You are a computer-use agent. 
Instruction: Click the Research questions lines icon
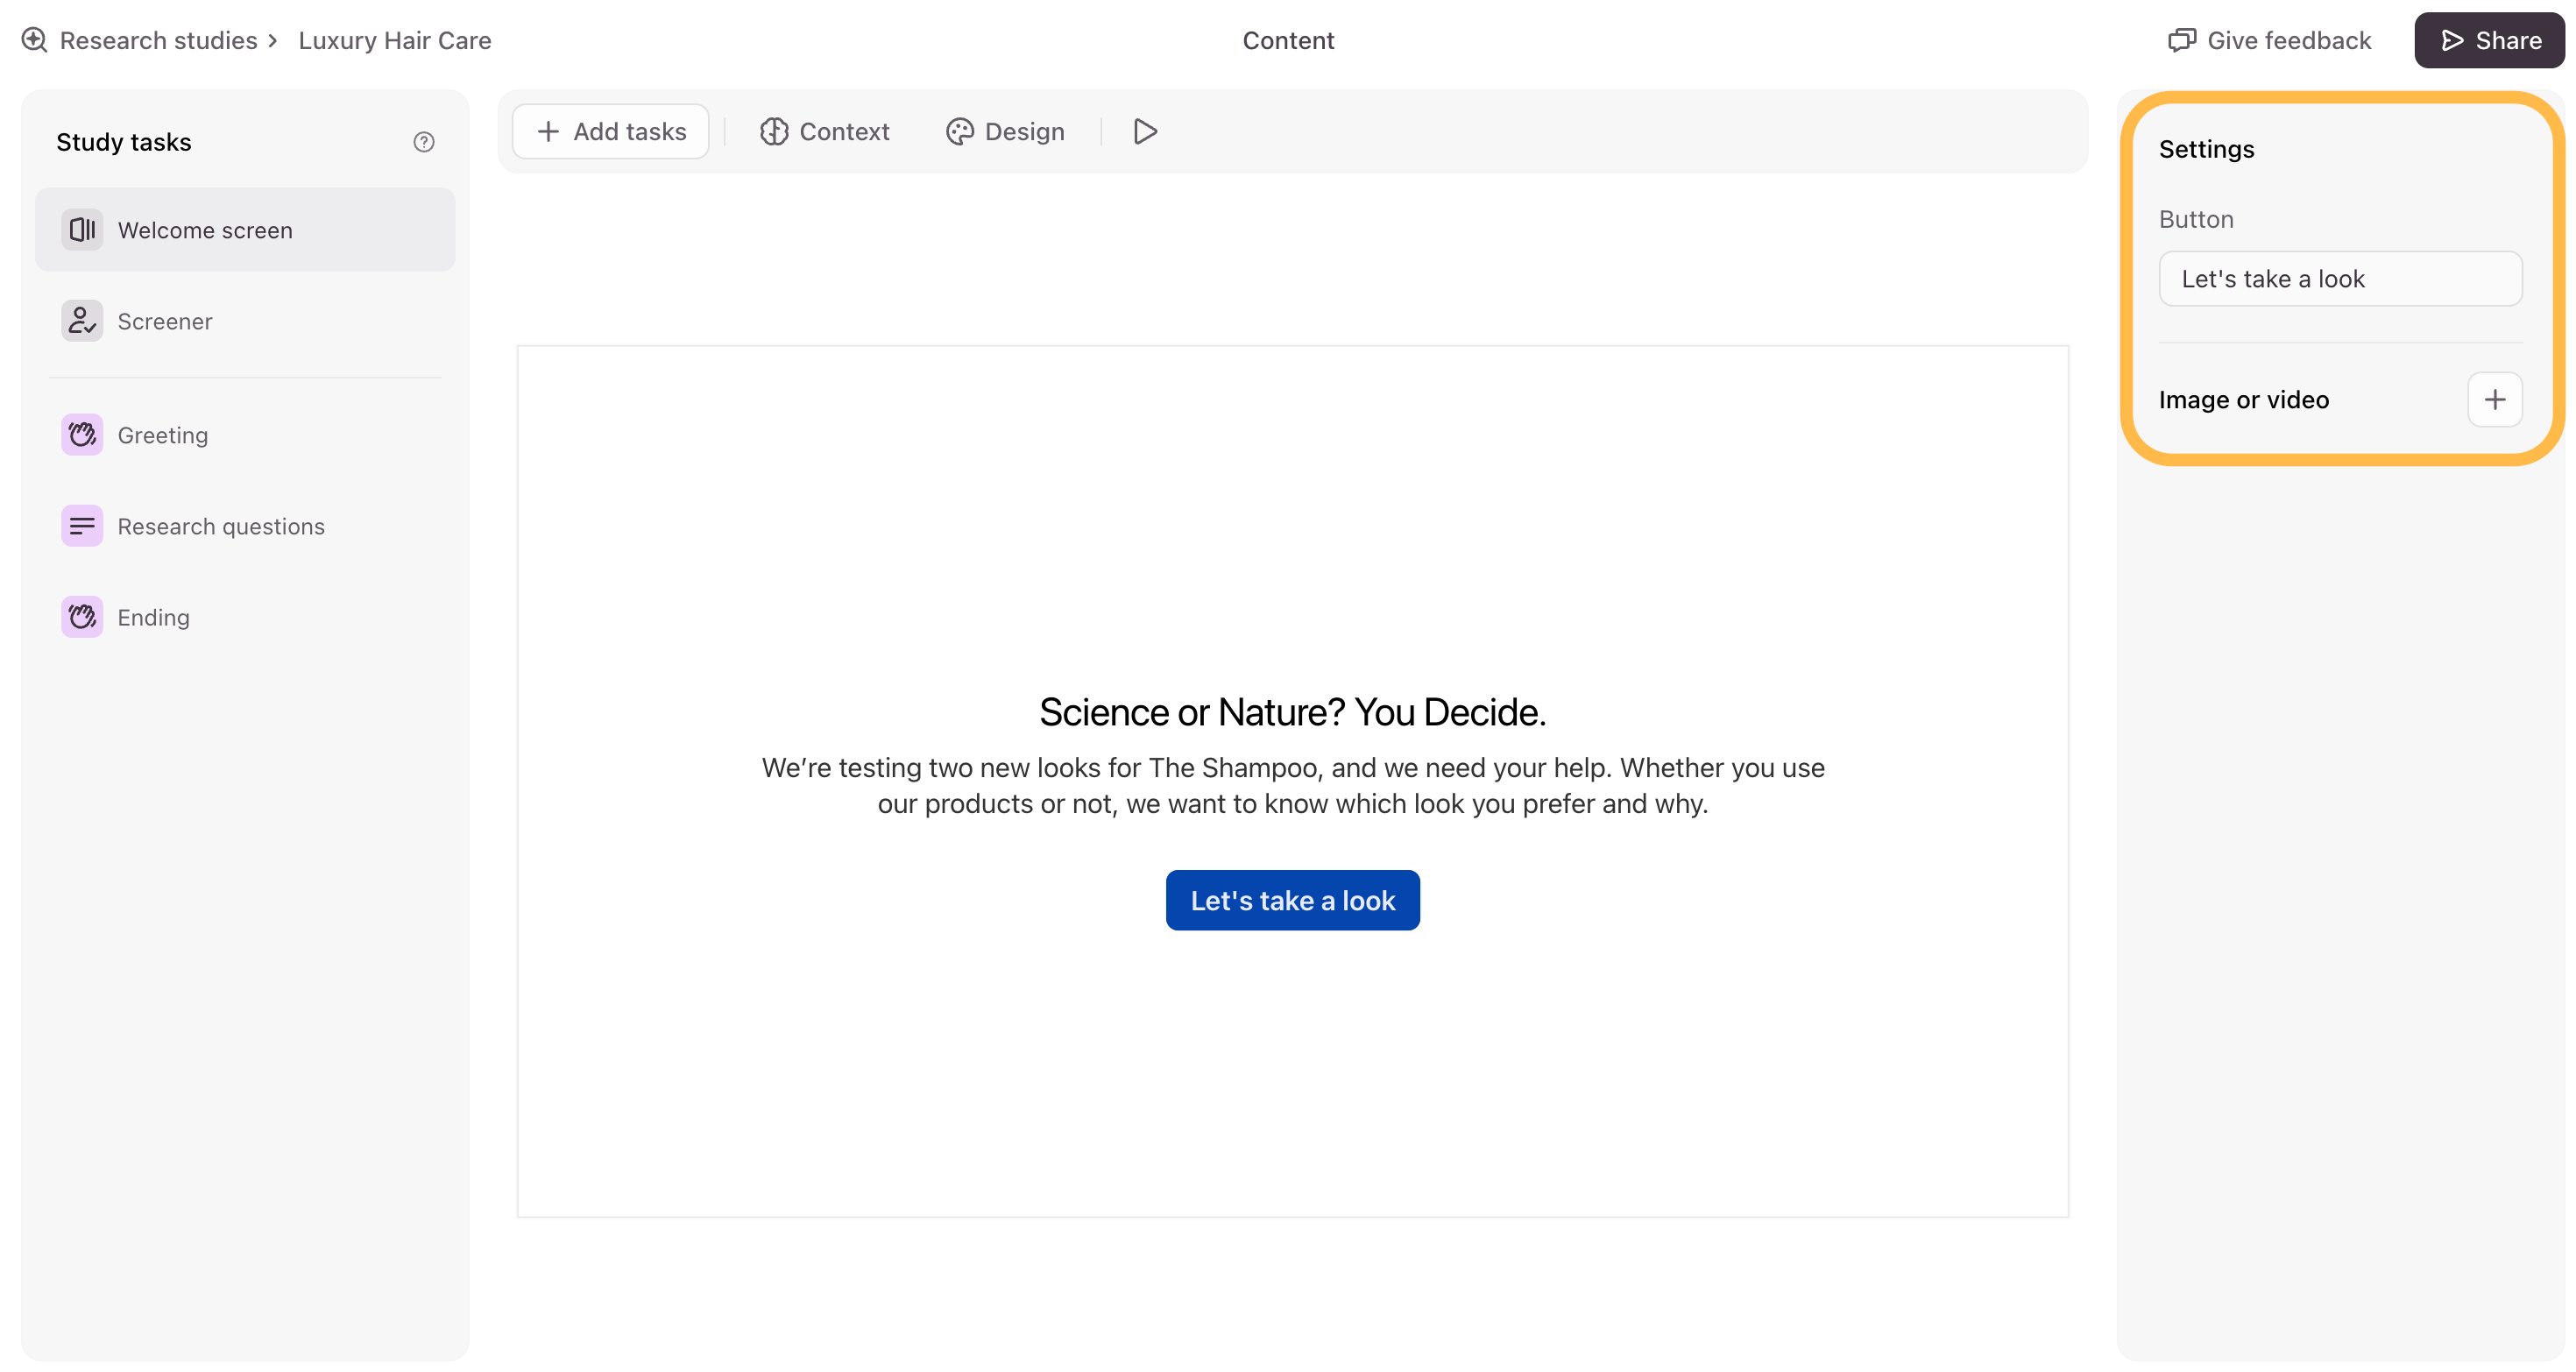coord(82,526)
